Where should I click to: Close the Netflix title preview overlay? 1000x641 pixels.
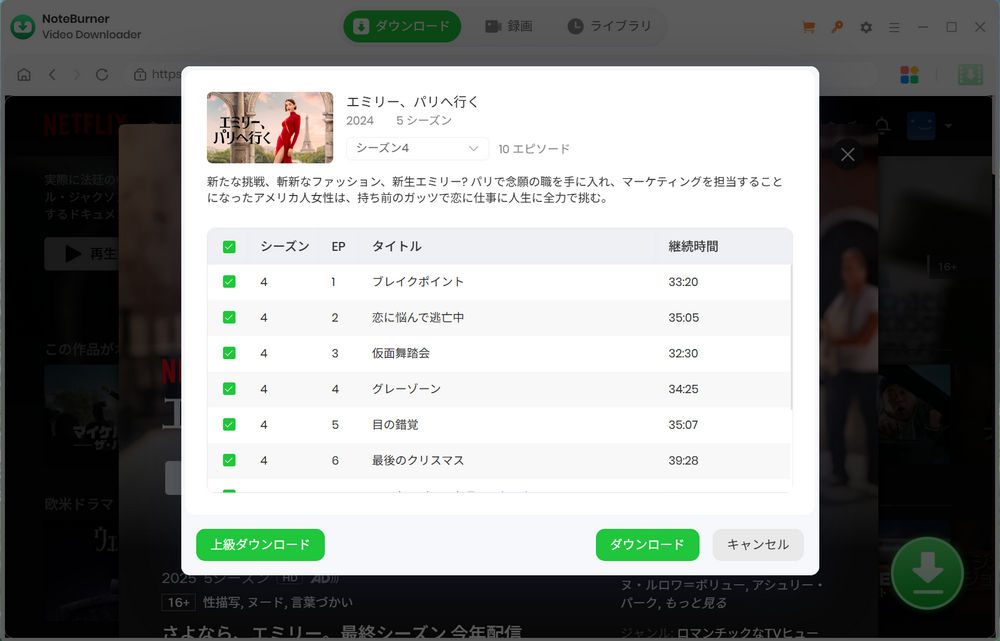(848, 154)
